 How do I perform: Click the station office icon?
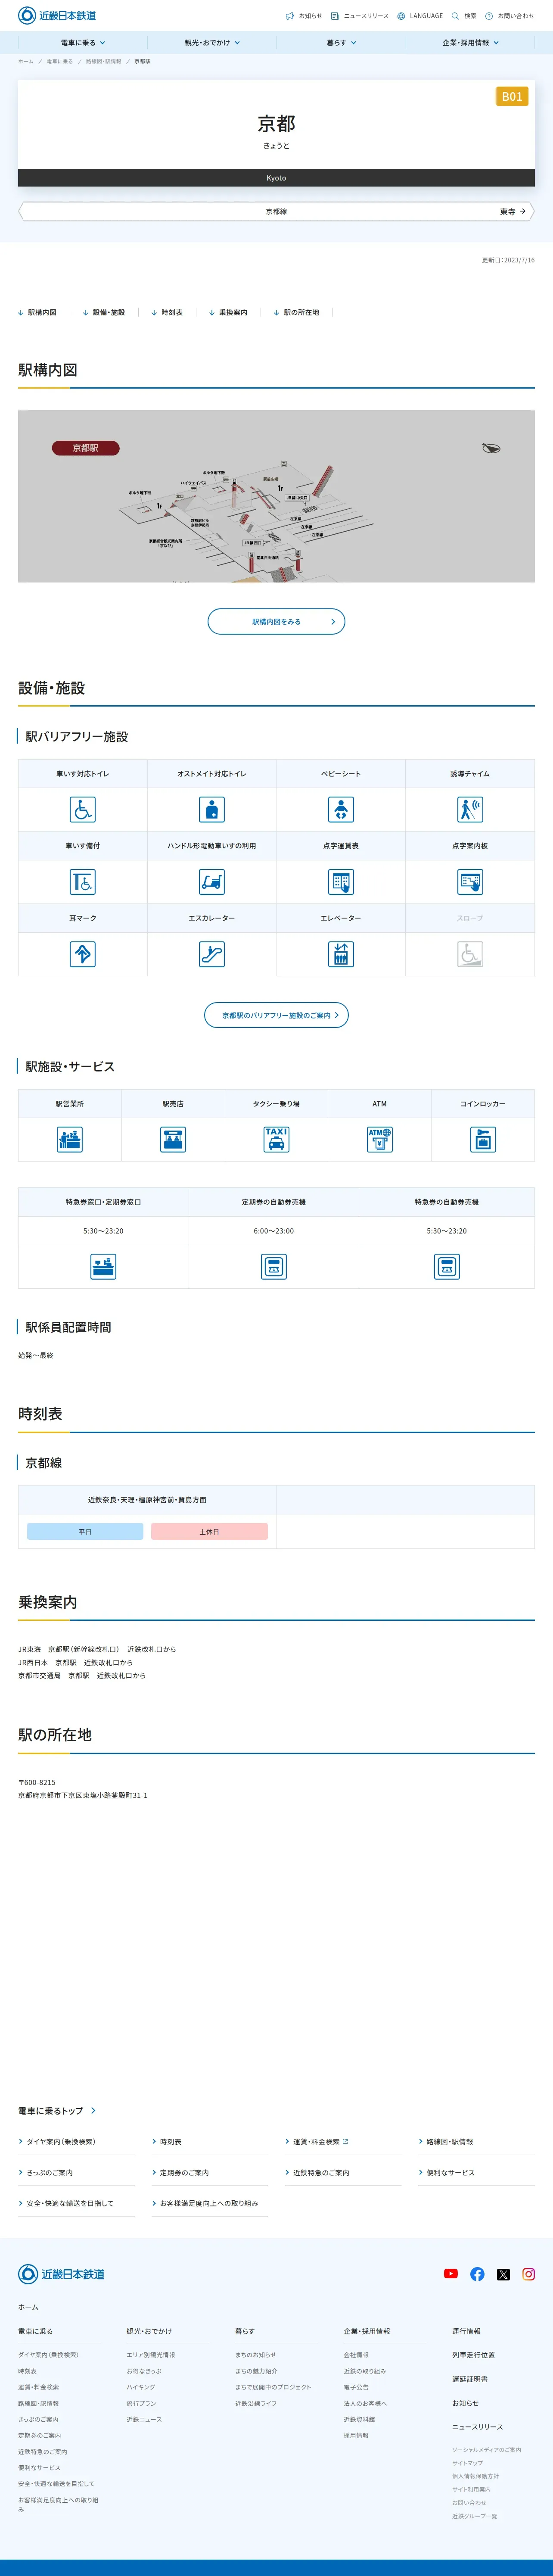point(70,1139)
